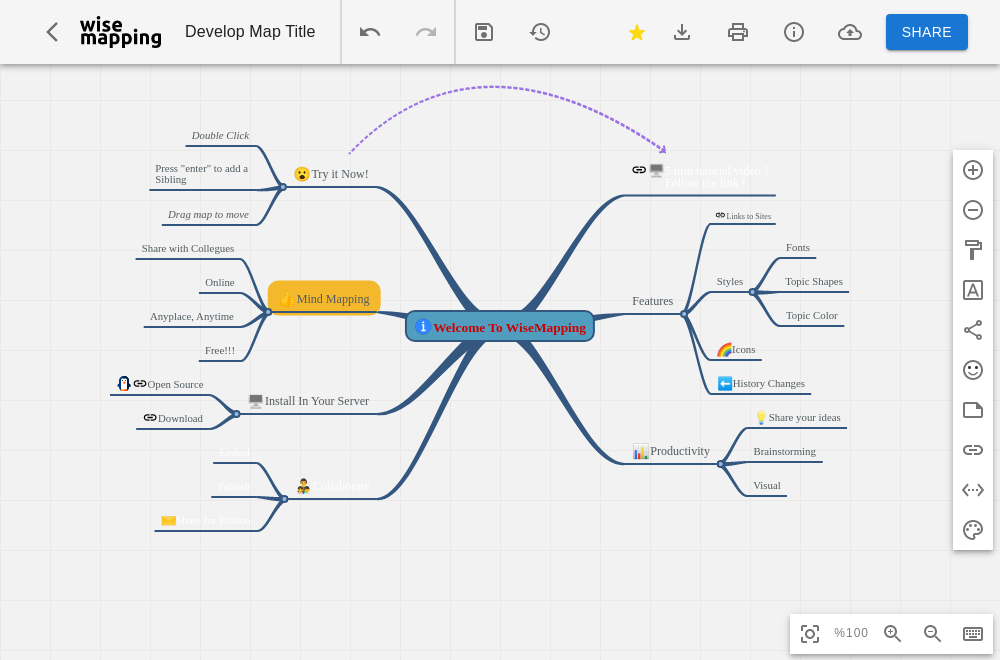Redo the last undone change
Viewport: 1000px width, 660px height.
tap(425, 32)
